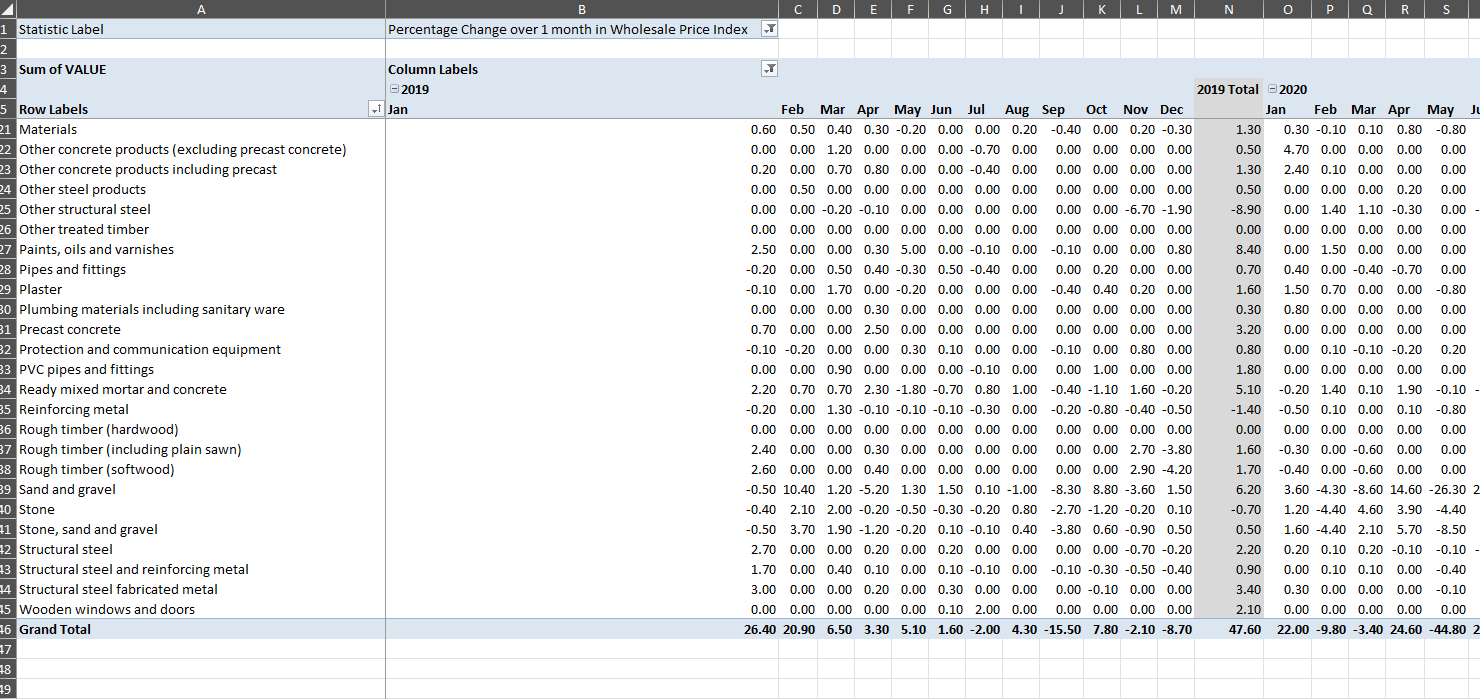Click Sand and gravel 2019 total 6.20
Image resolution: width=1480 pixels, height=699 pixels.
(1248, 489)
